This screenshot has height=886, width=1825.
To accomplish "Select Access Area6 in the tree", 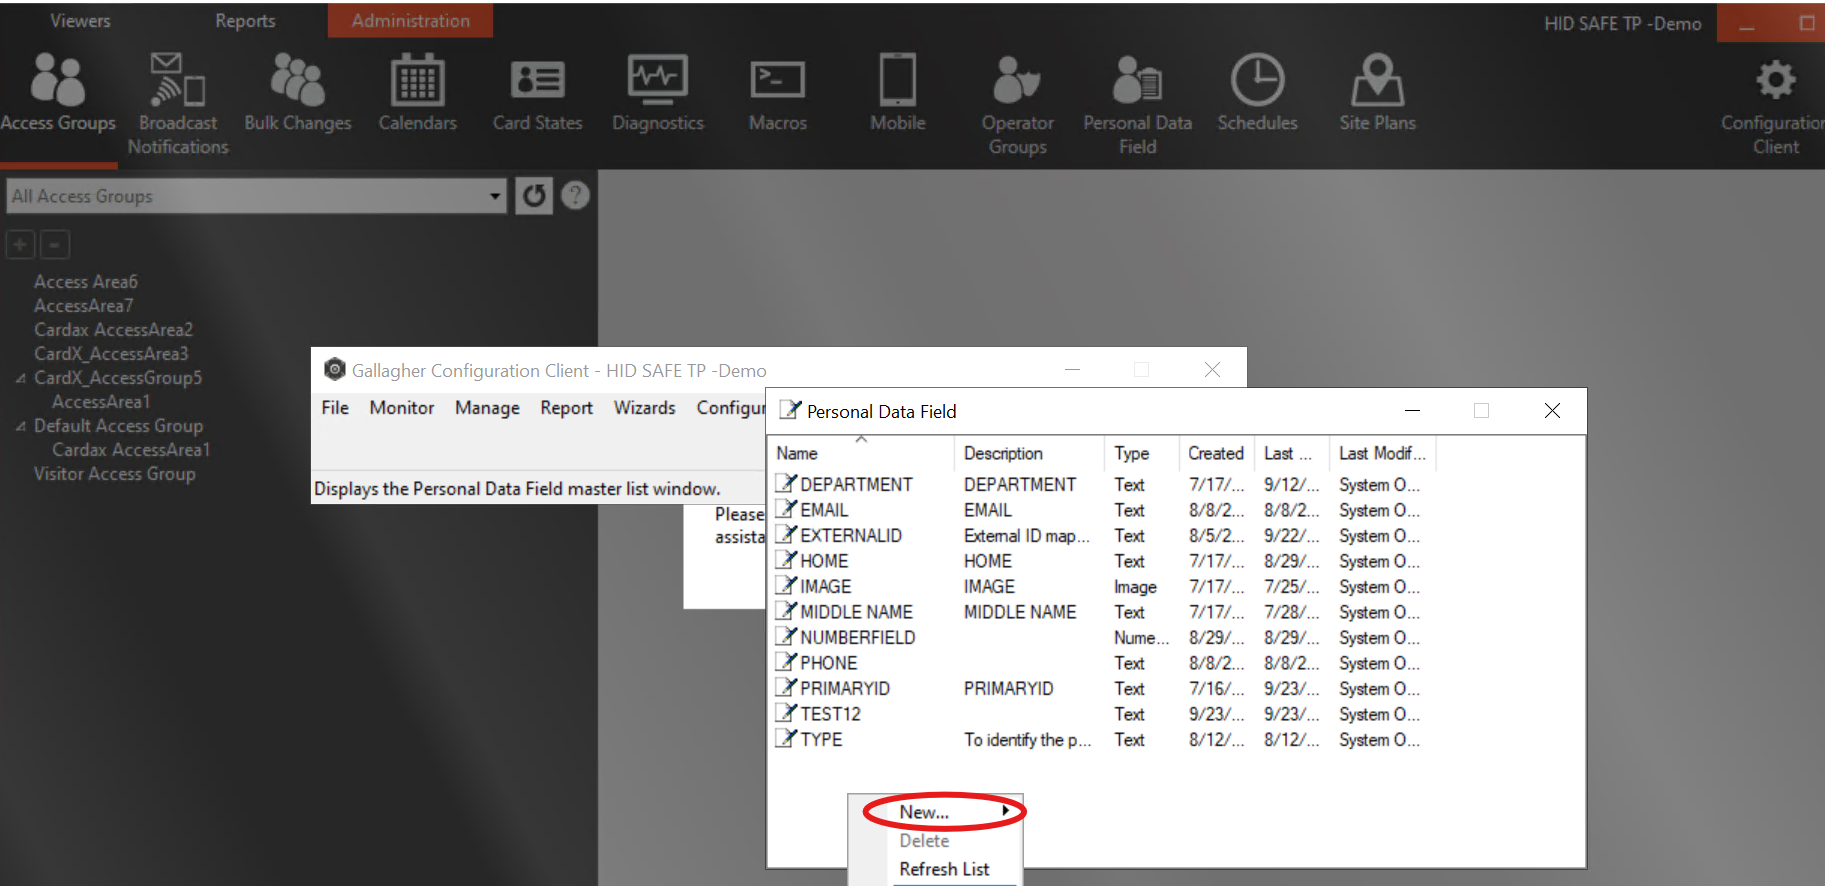I will coord(86,282).
